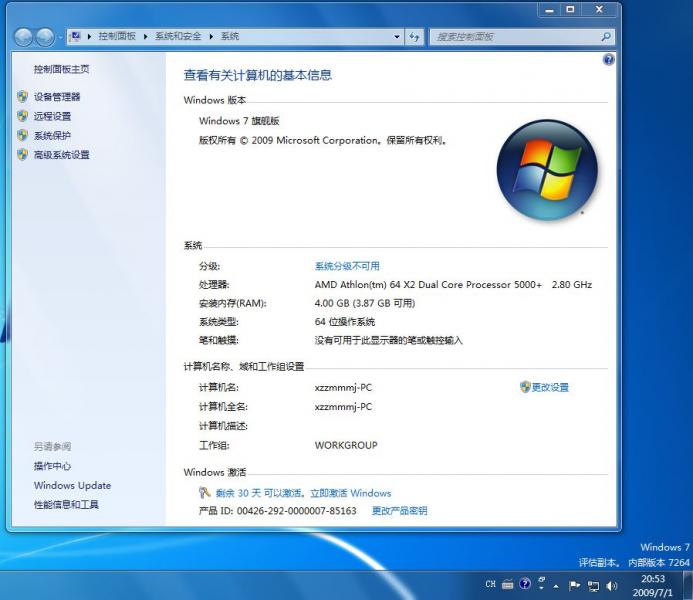Viewport: 693px width, 600px height.
Task: Click shield icon beside 系统保护
Action: point(22,135)
